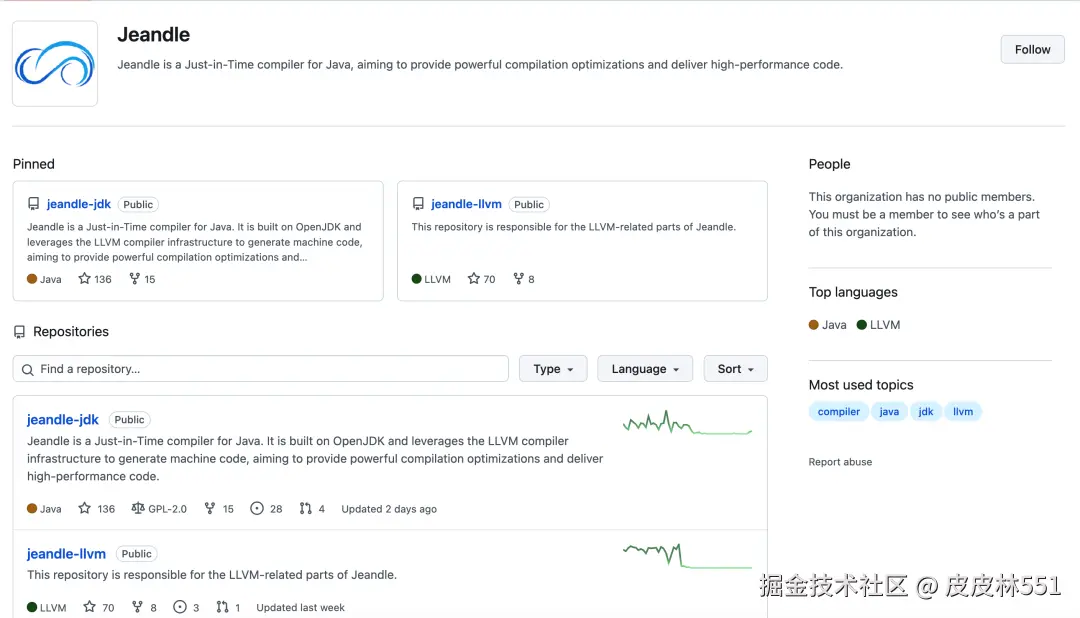The width and height of the screenshot is (1080, 618).
Task: Open the Type filter dropdown
Action: 553,369
